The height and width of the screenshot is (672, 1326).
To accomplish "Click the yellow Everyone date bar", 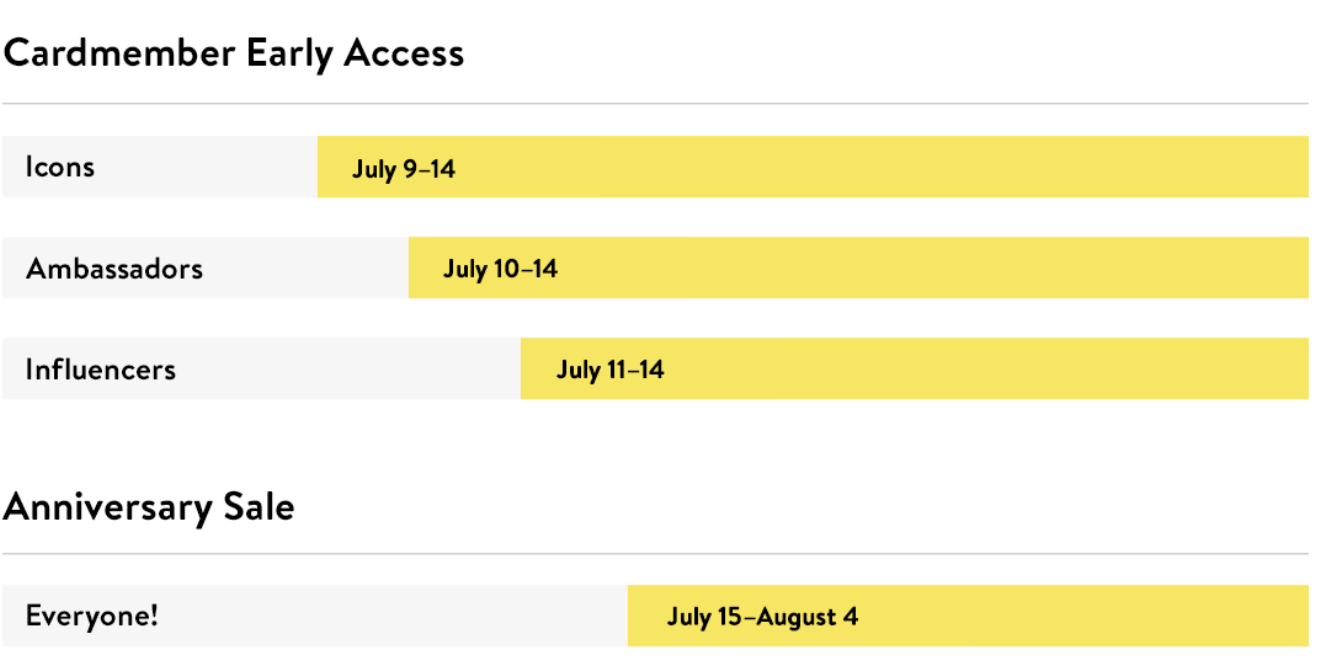I will [968, 616].
